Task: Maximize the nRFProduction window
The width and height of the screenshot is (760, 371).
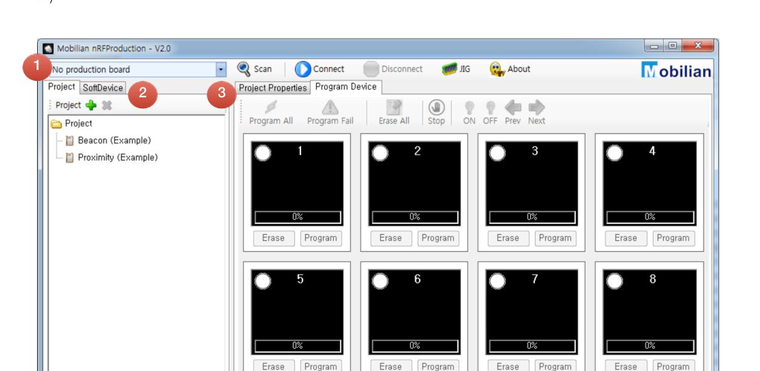Action: [672, 46]
